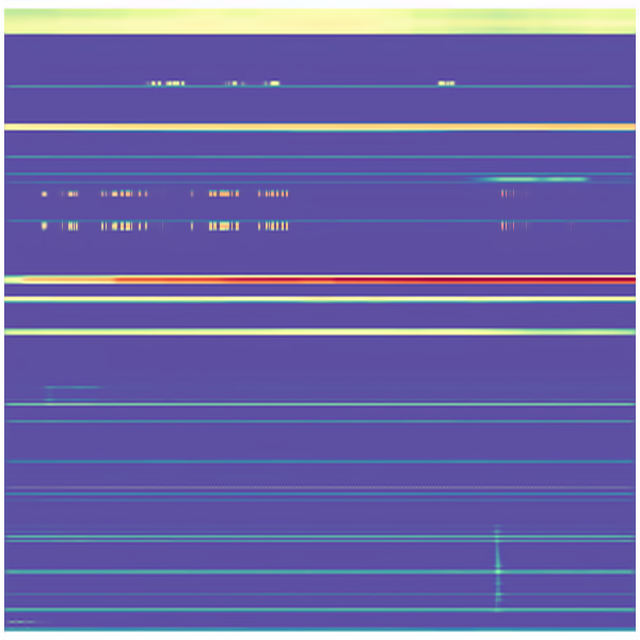This screenshot has width=640, height=640.
Task: Select the isolated first dot in upper dotted row
Action: tap(44, 193)
